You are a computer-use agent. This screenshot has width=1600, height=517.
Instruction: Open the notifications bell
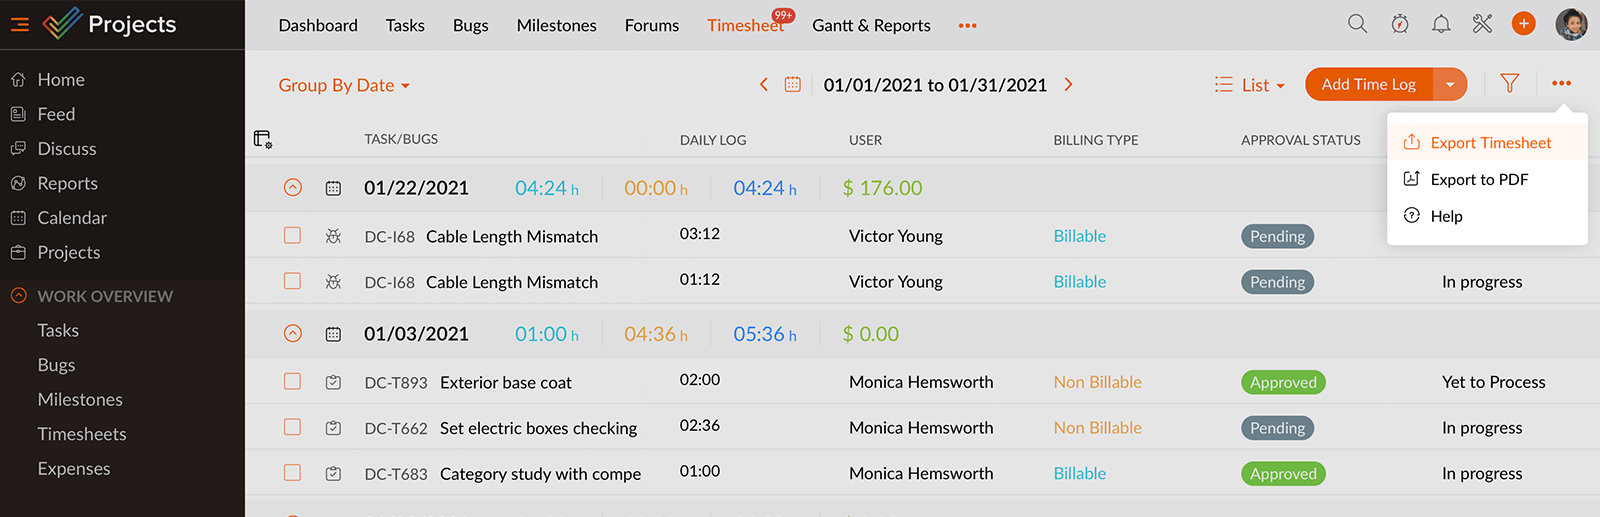[x=1441, y=24]
